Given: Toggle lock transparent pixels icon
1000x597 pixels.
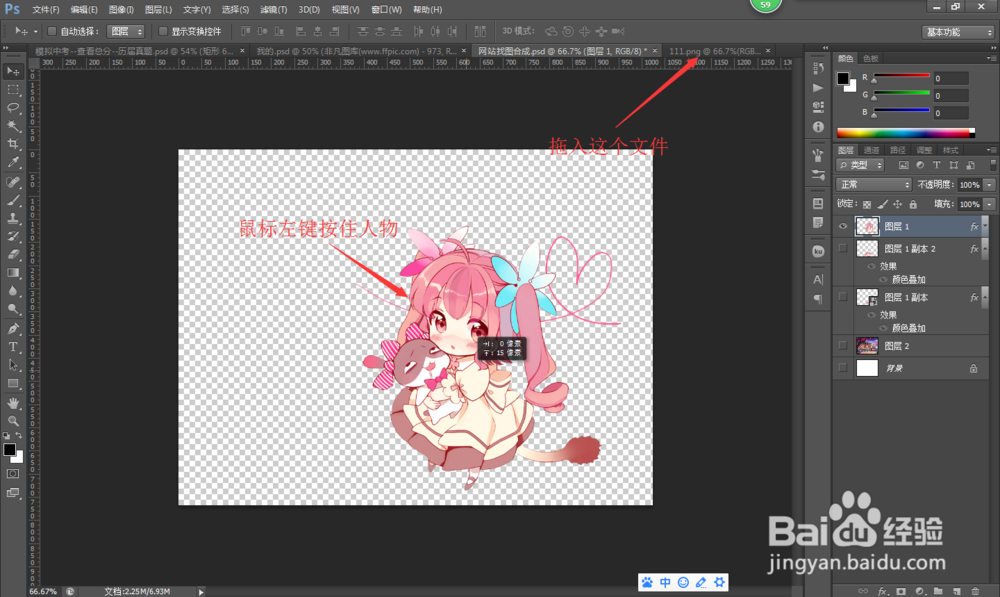Looking at the screenshot, I should 867,204.
